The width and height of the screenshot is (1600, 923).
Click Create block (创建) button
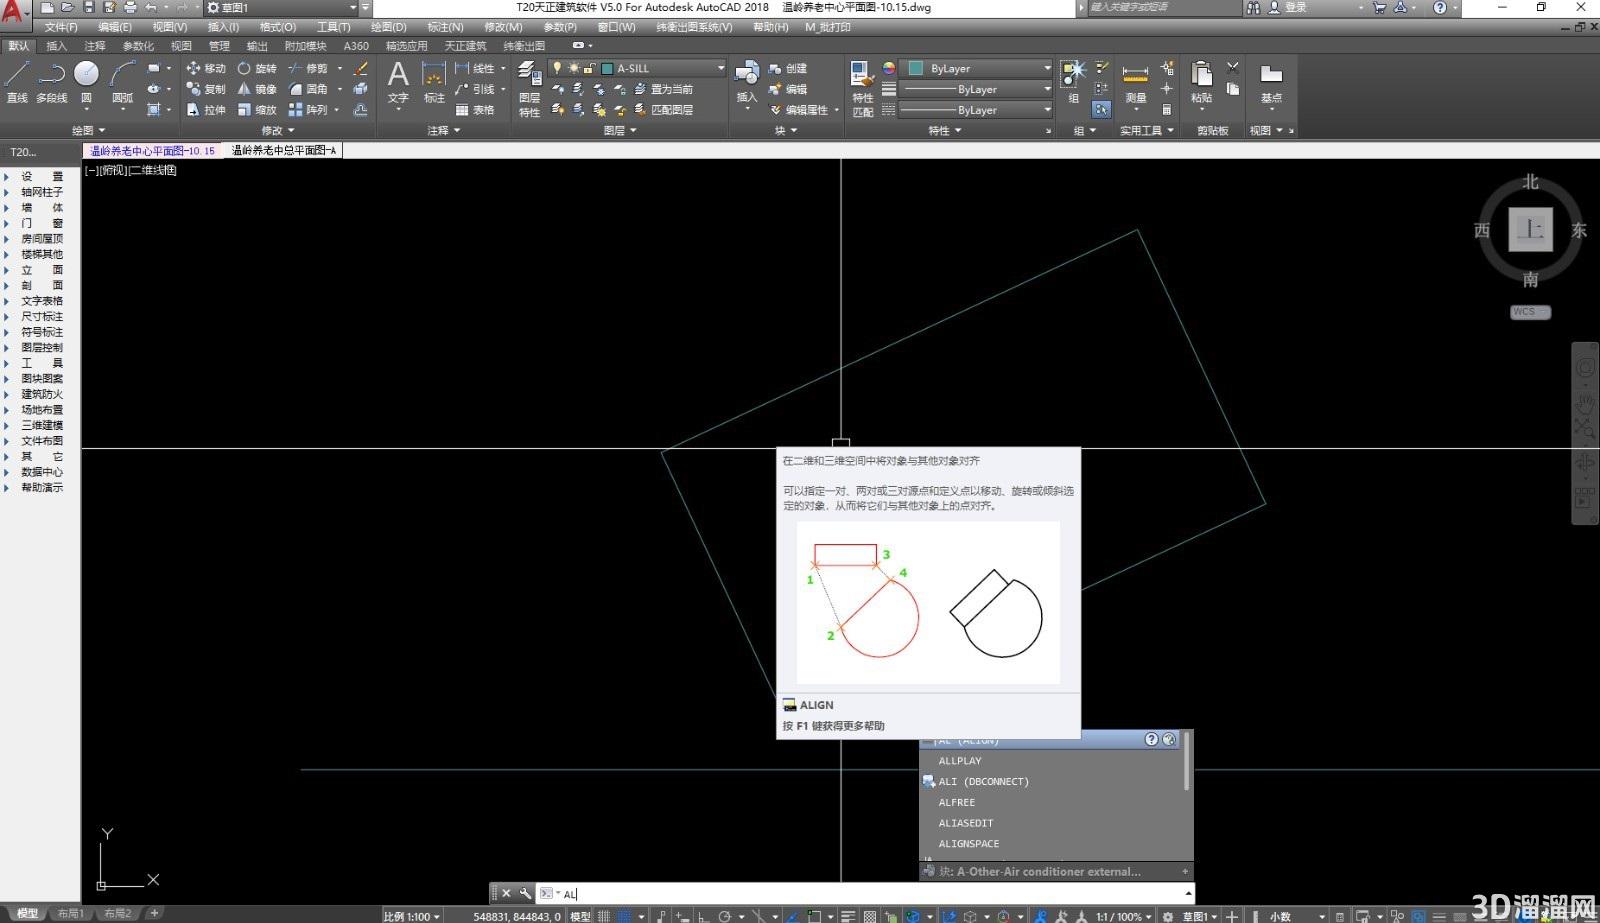pyautogui.click(x=788, y=68)
